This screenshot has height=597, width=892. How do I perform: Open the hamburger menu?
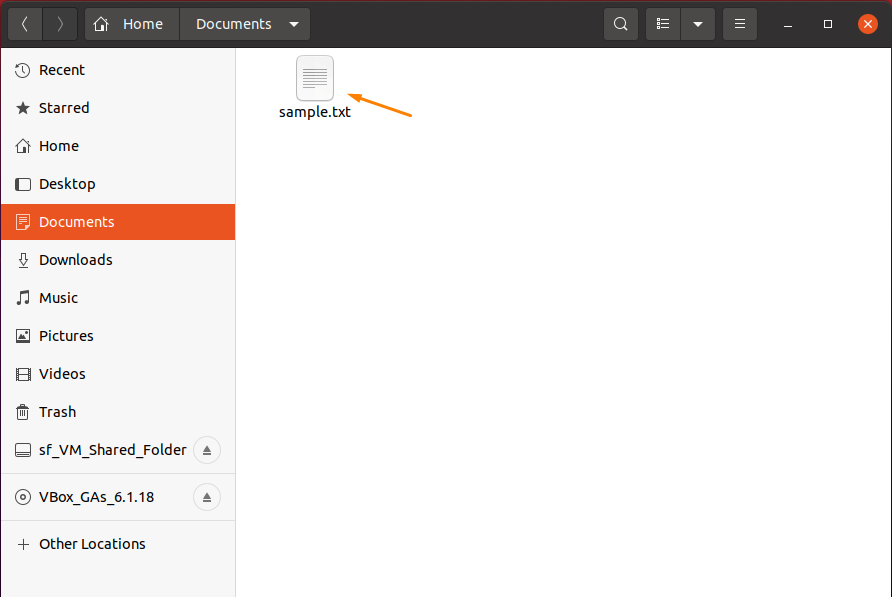tap(740, 24)
